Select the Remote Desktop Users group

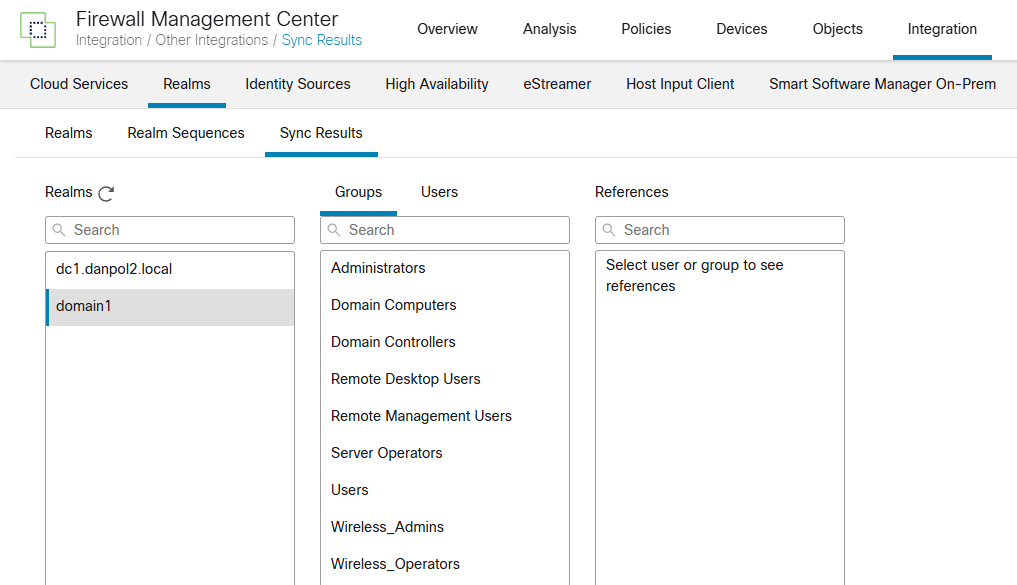pos(445,379)
